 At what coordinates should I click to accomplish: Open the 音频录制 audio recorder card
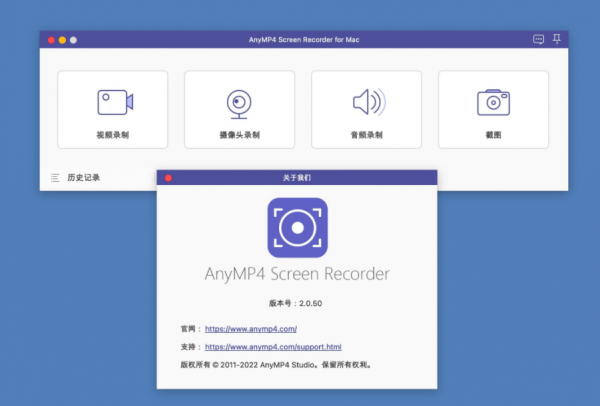(x=367, y=109)
